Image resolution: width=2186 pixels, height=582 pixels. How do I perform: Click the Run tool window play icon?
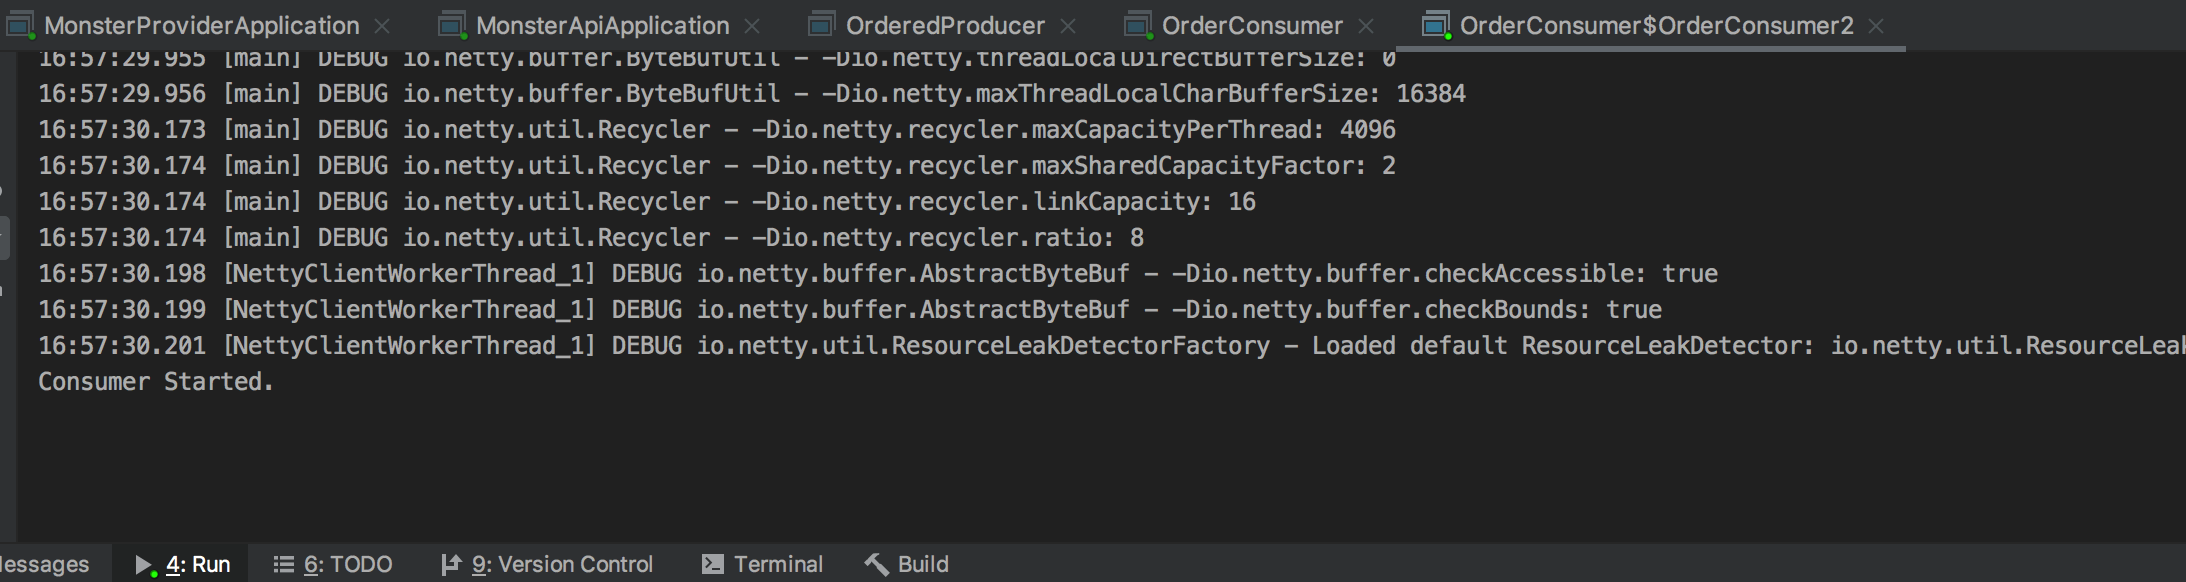[144, 565]
